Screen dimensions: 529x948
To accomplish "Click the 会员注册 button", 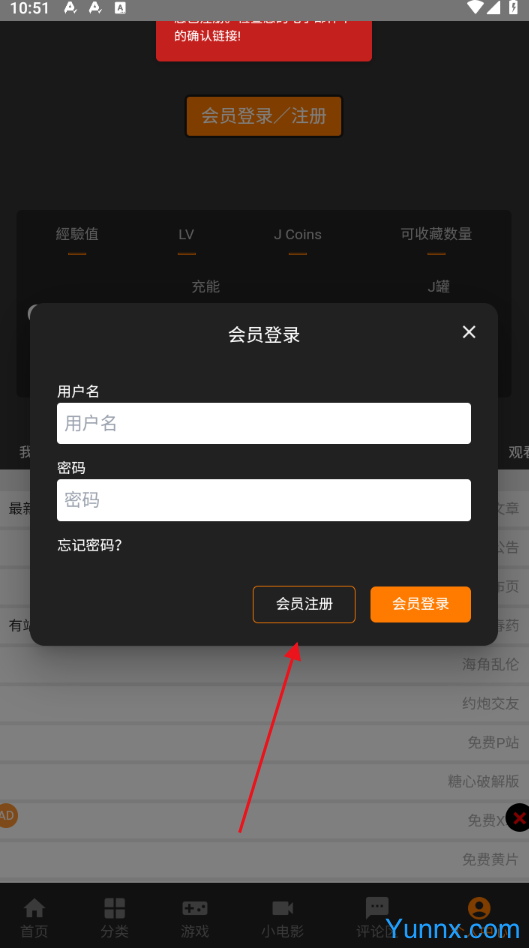I will [x=304, y=604].
